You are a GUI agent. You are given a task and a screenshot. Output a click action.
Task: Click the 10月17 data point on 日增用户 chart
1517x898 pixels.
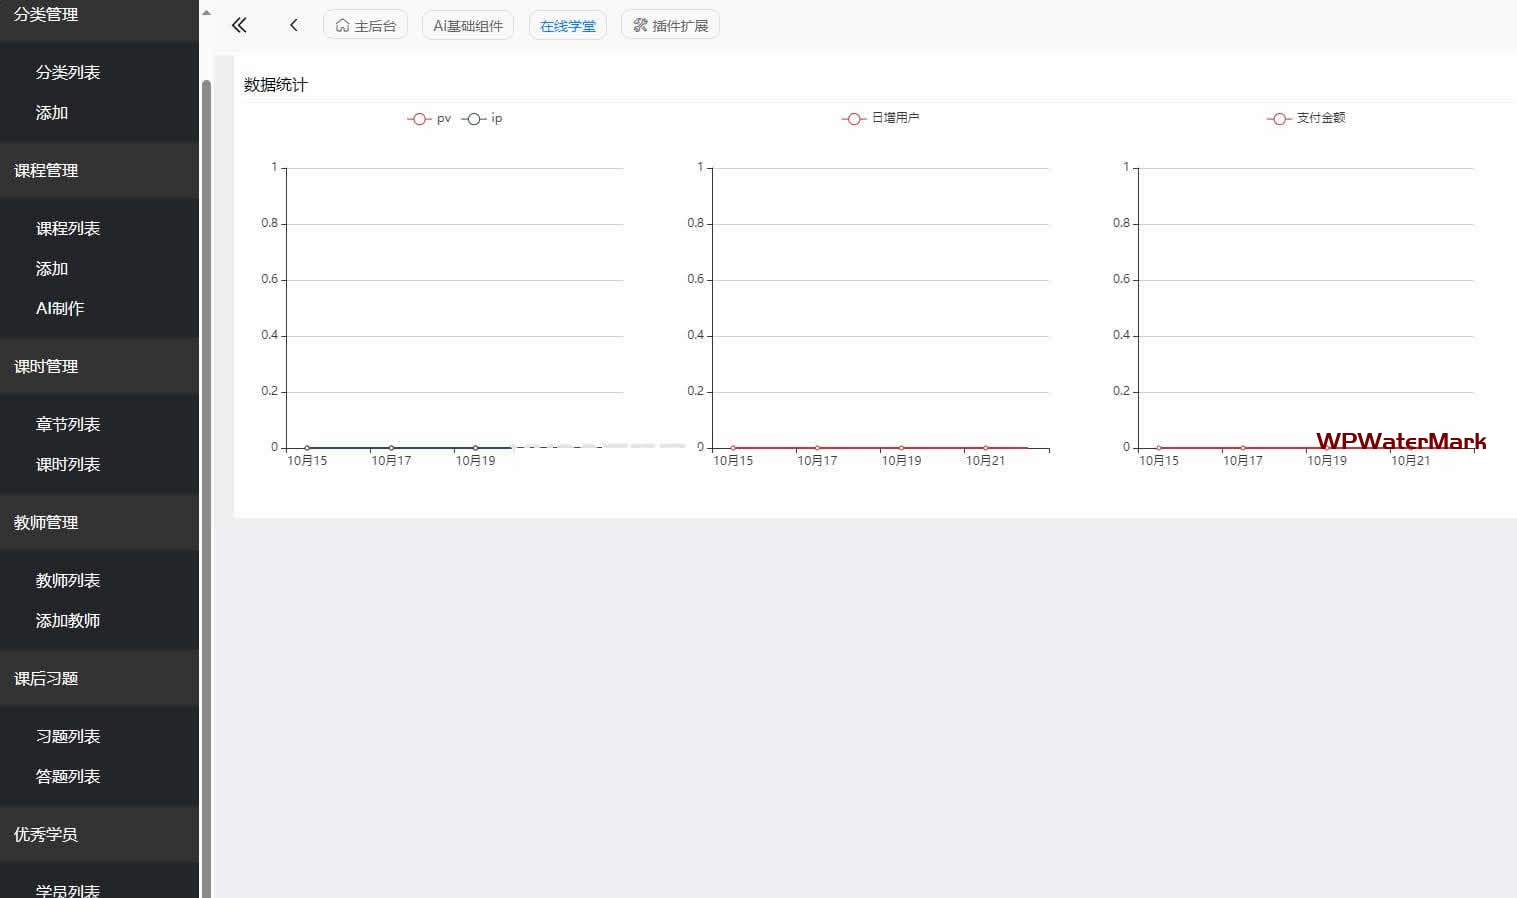817,448
